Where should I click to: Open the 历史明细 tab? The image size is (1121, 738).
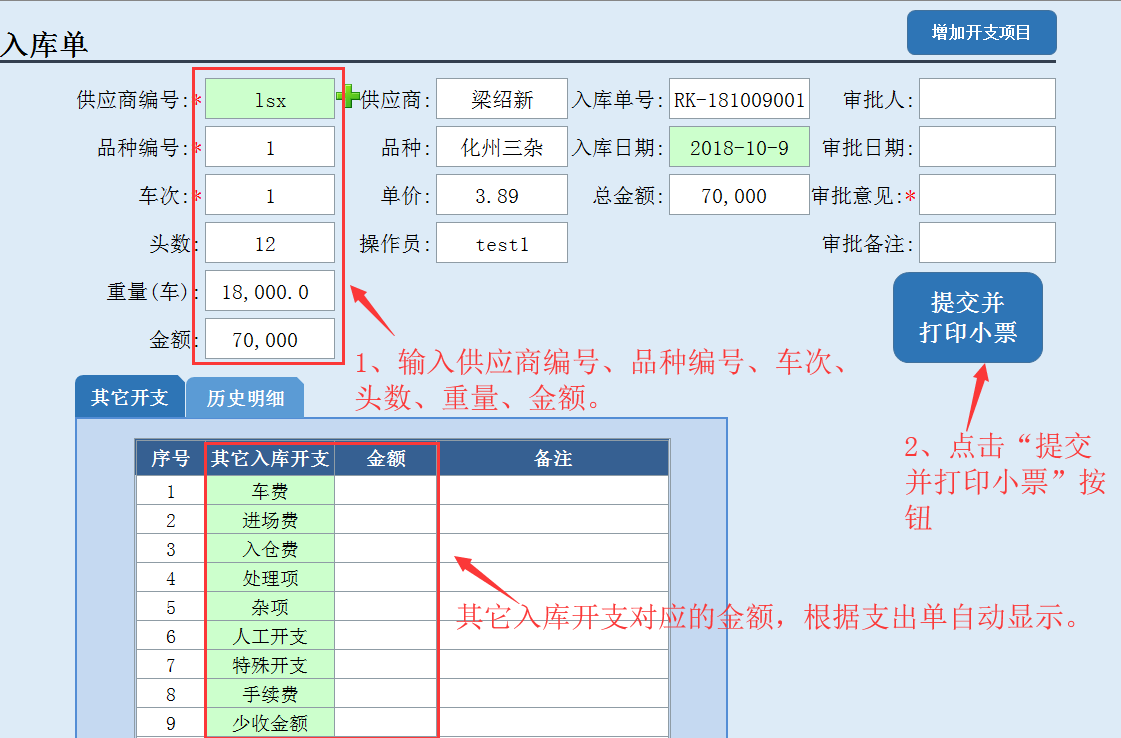[245, 398]
